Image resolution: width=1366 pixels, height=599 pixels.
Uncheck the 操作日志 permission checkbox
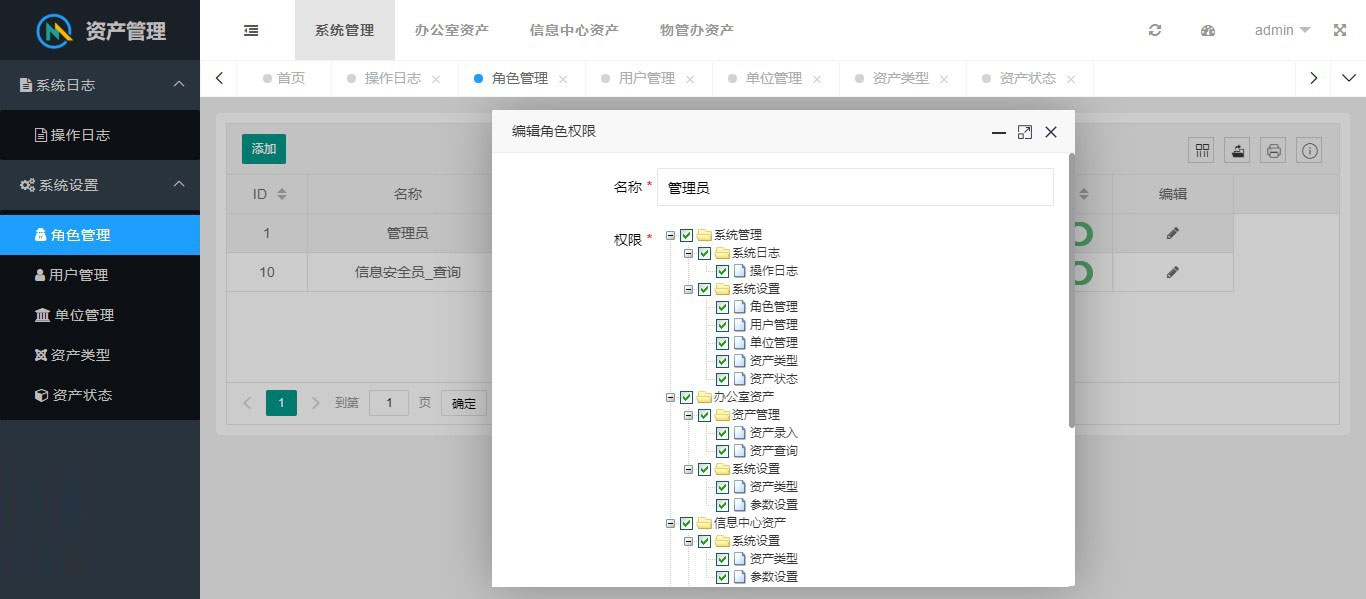pos(723,271)
